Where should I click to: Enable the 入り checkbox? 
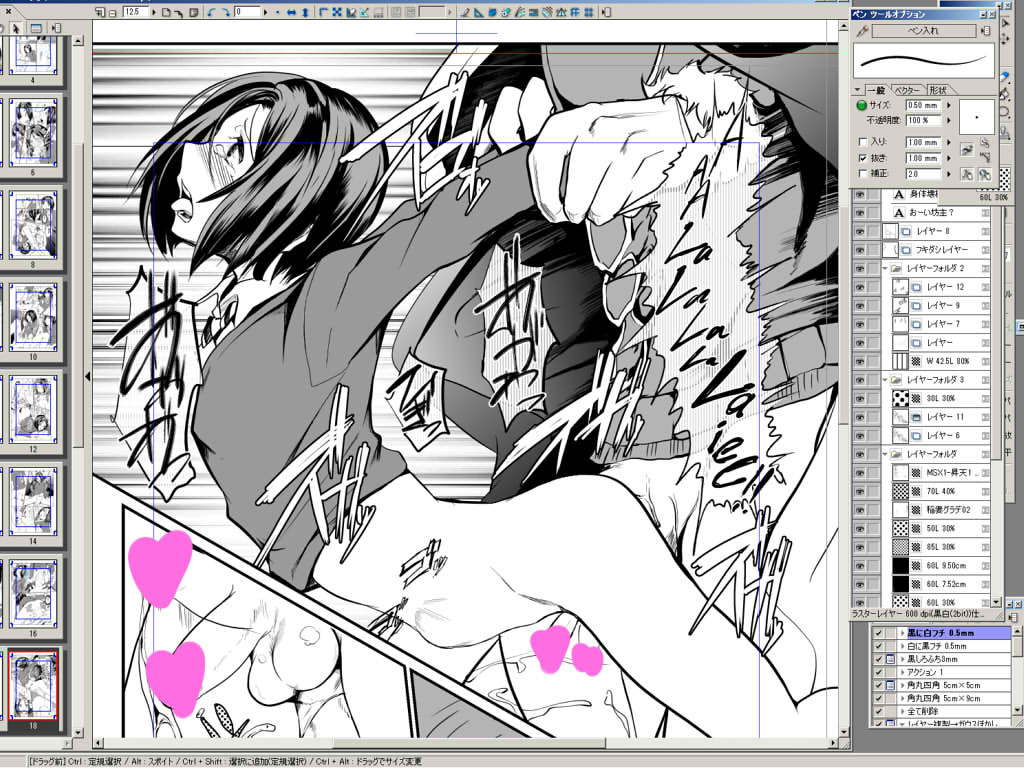[x=862, y=142]
